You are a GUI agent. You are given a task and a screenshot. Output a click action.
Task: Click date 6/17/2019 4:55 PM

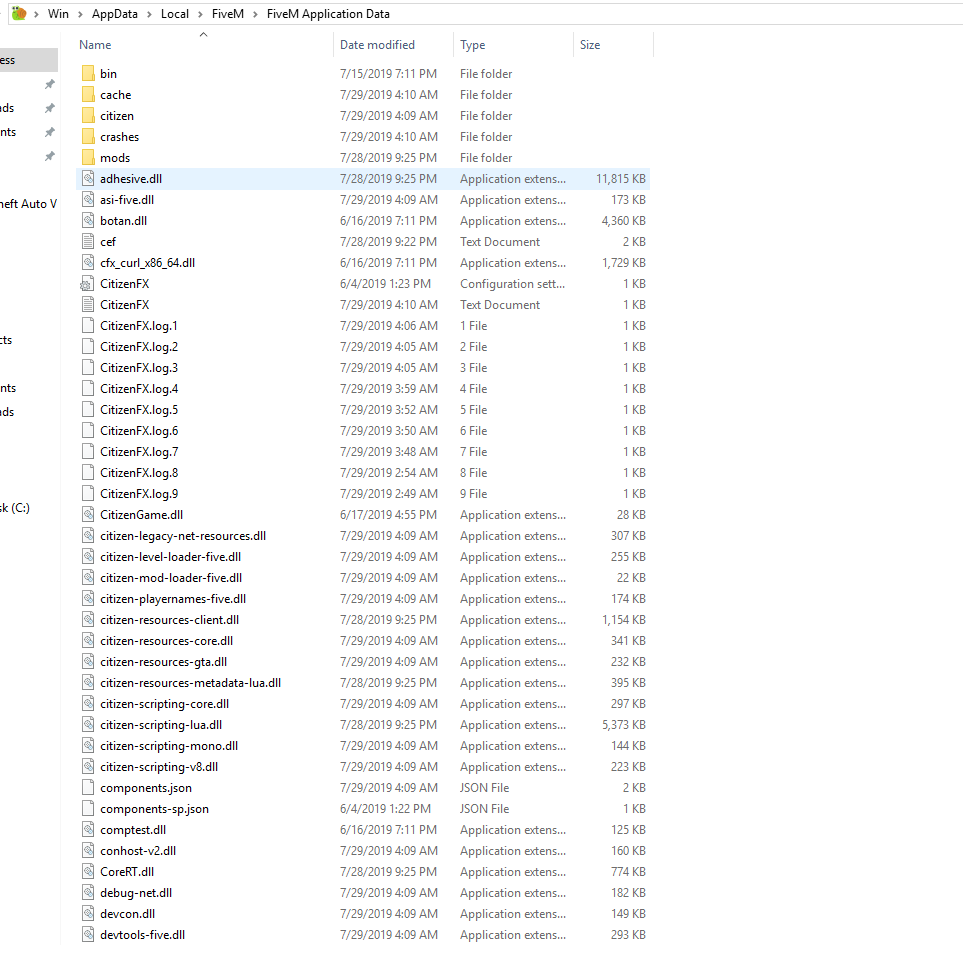click(x=388, y=515)
